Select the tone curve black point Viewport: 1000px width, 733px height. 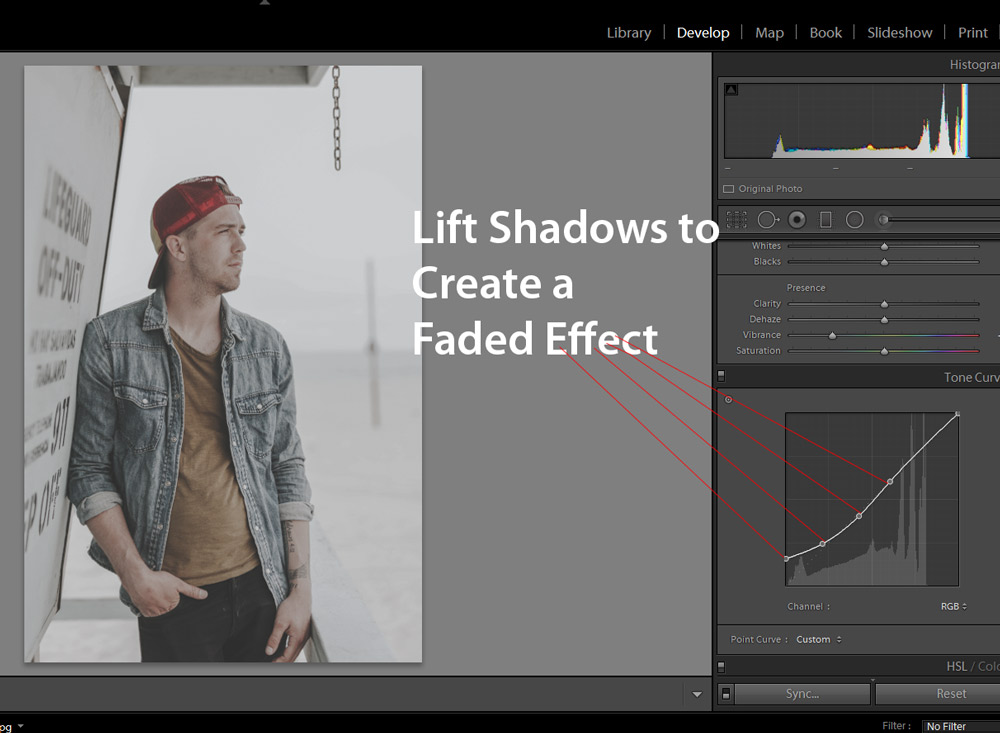coord(786,559)
